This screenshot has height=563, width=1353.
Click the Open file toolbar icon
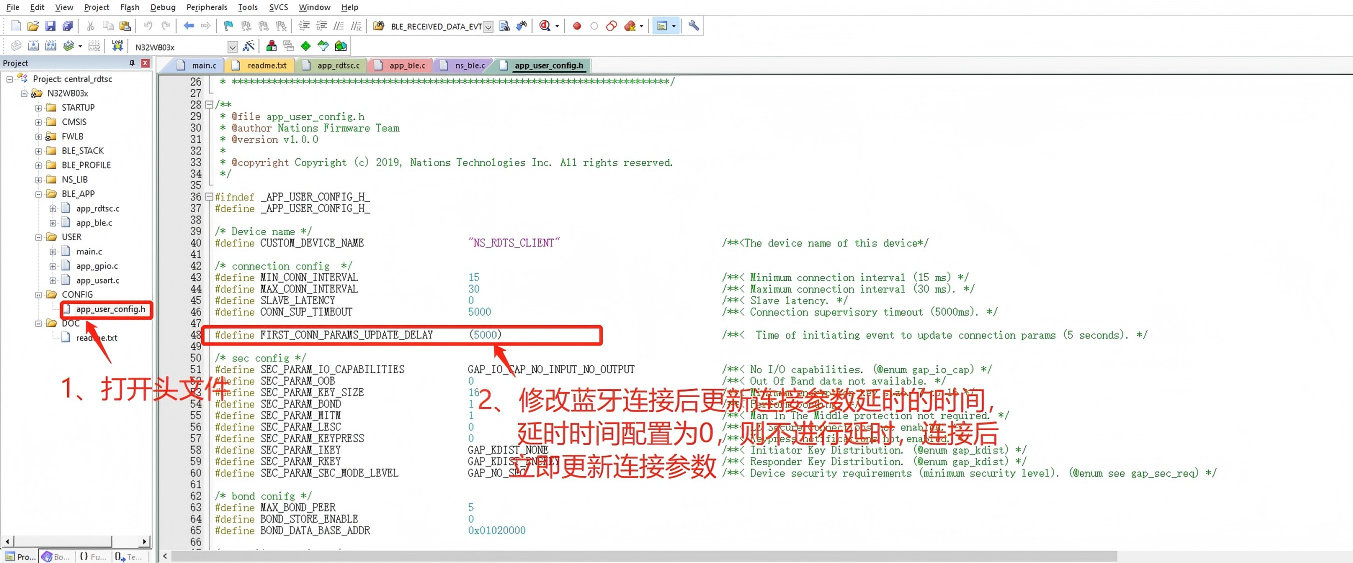coord(33,26)
